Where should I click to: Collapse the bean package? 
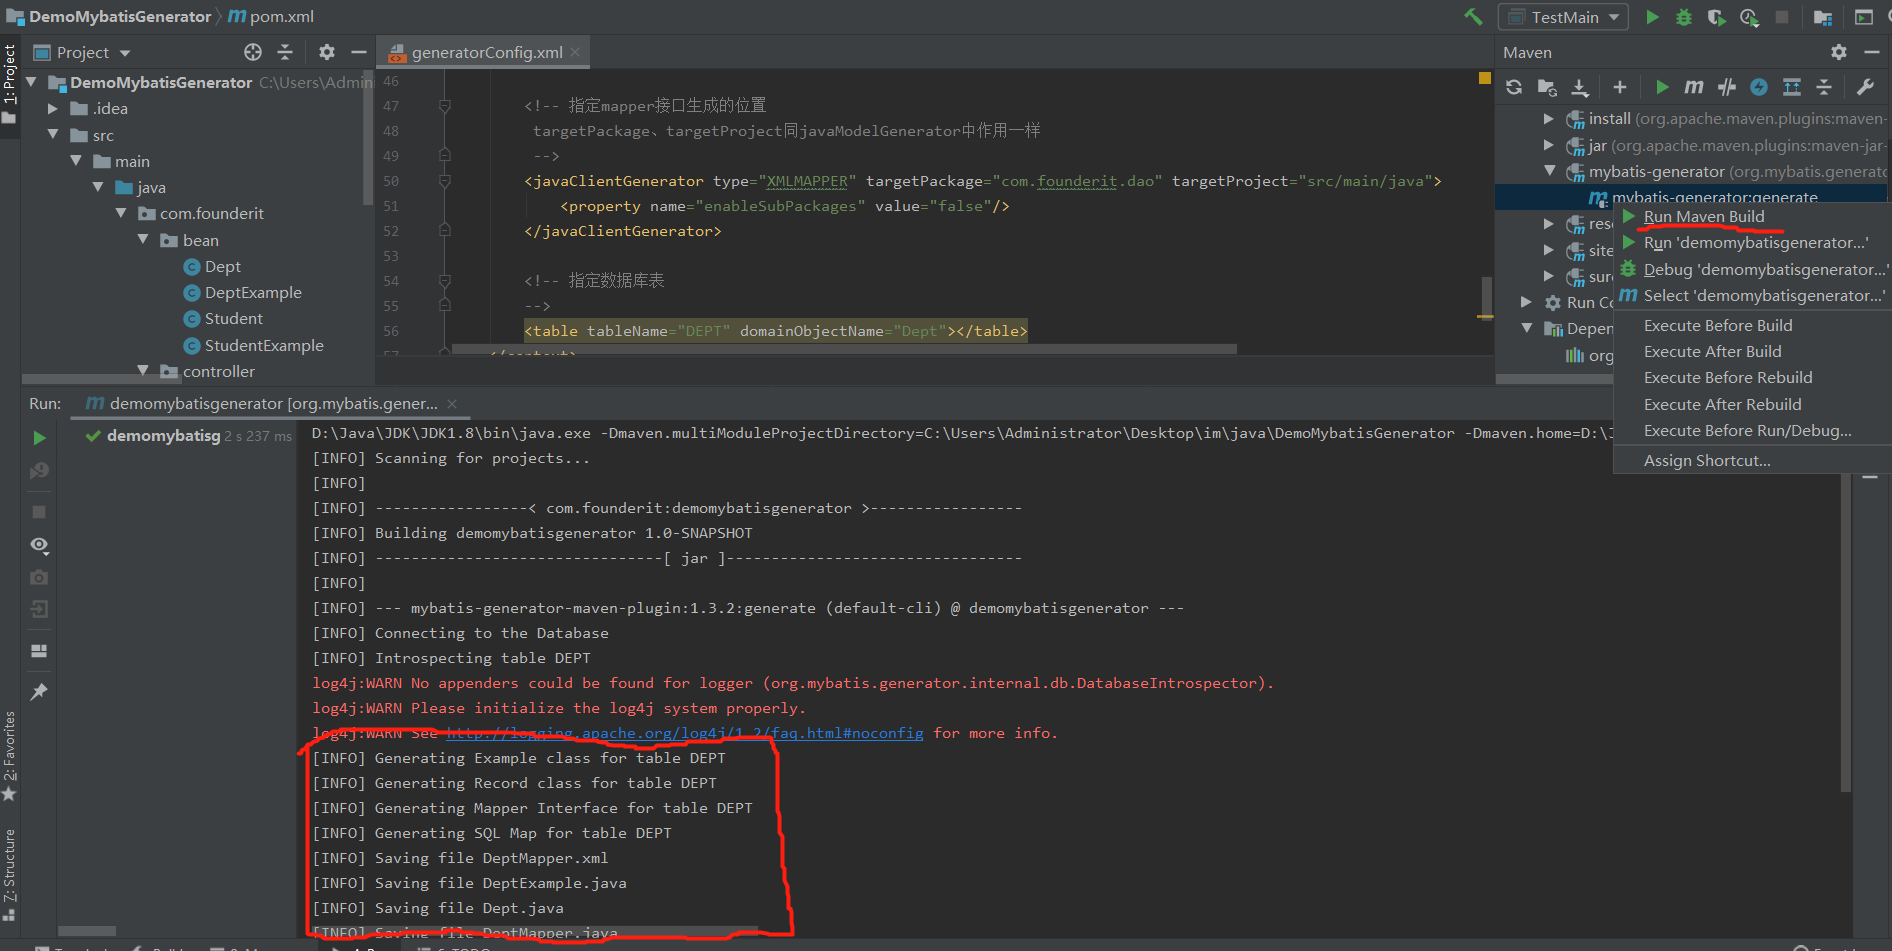click(143, 240)
